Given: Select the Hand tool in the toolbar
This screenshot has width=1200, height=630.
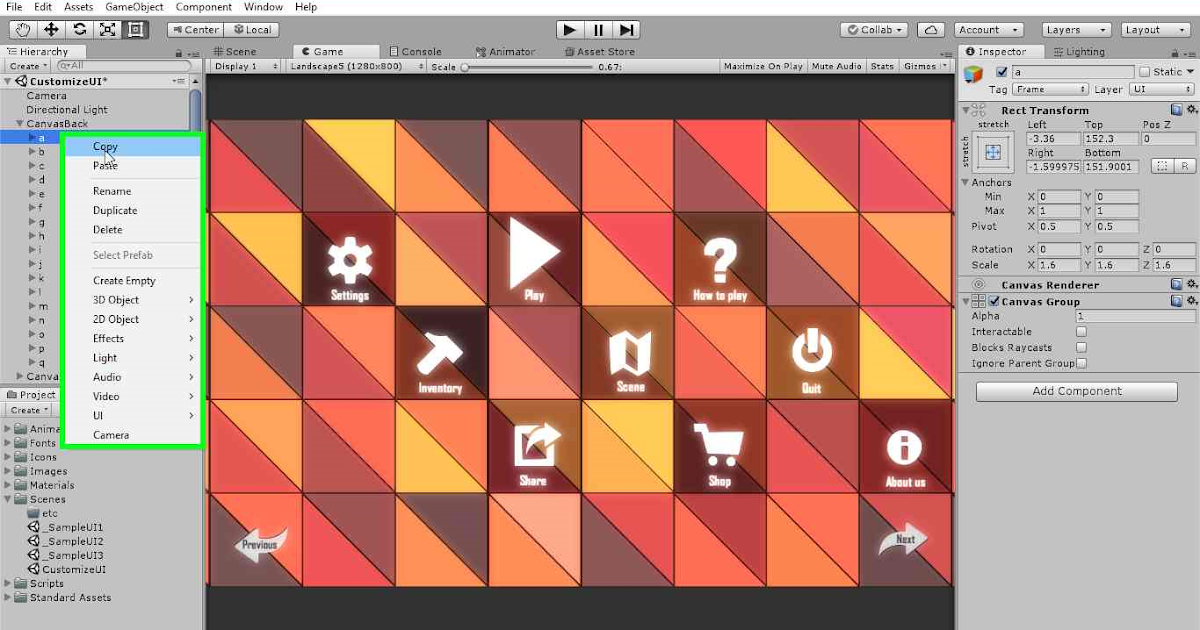Looking at the screenshot, I should pyautogui.click(x=21, y=29).
